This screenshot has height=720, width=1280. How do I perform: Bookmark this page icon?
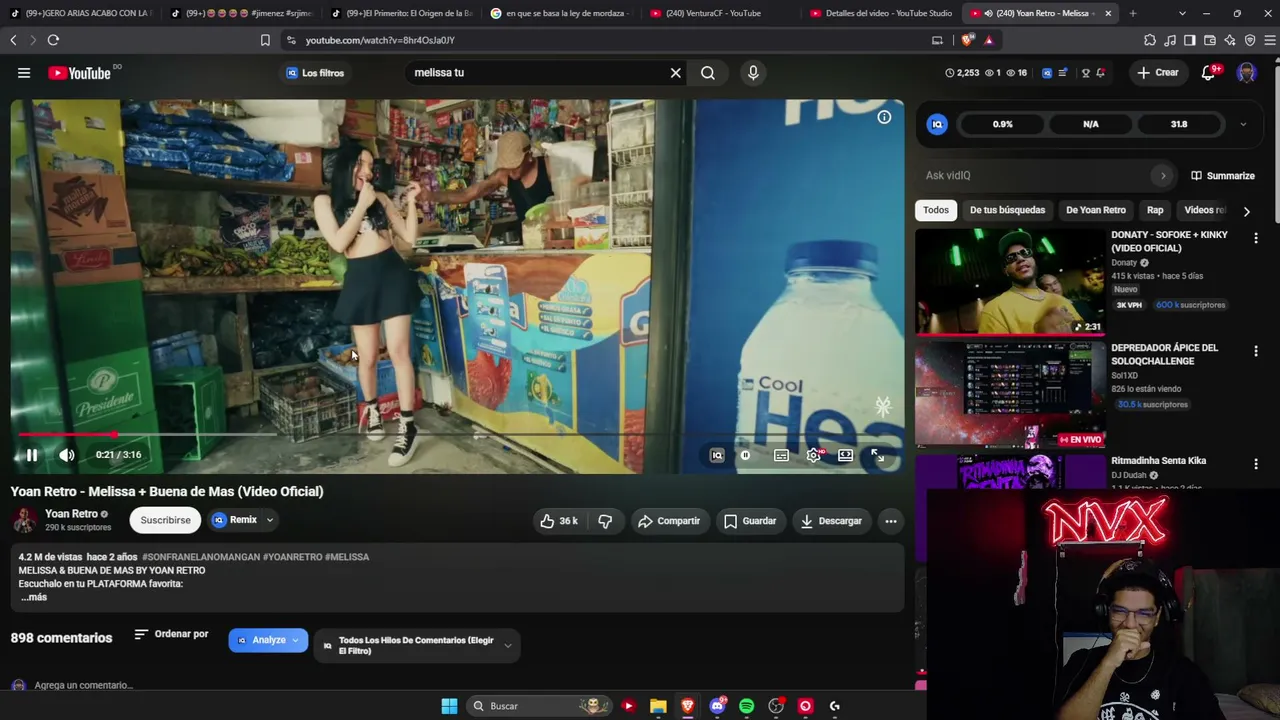[x=265, y=40]
